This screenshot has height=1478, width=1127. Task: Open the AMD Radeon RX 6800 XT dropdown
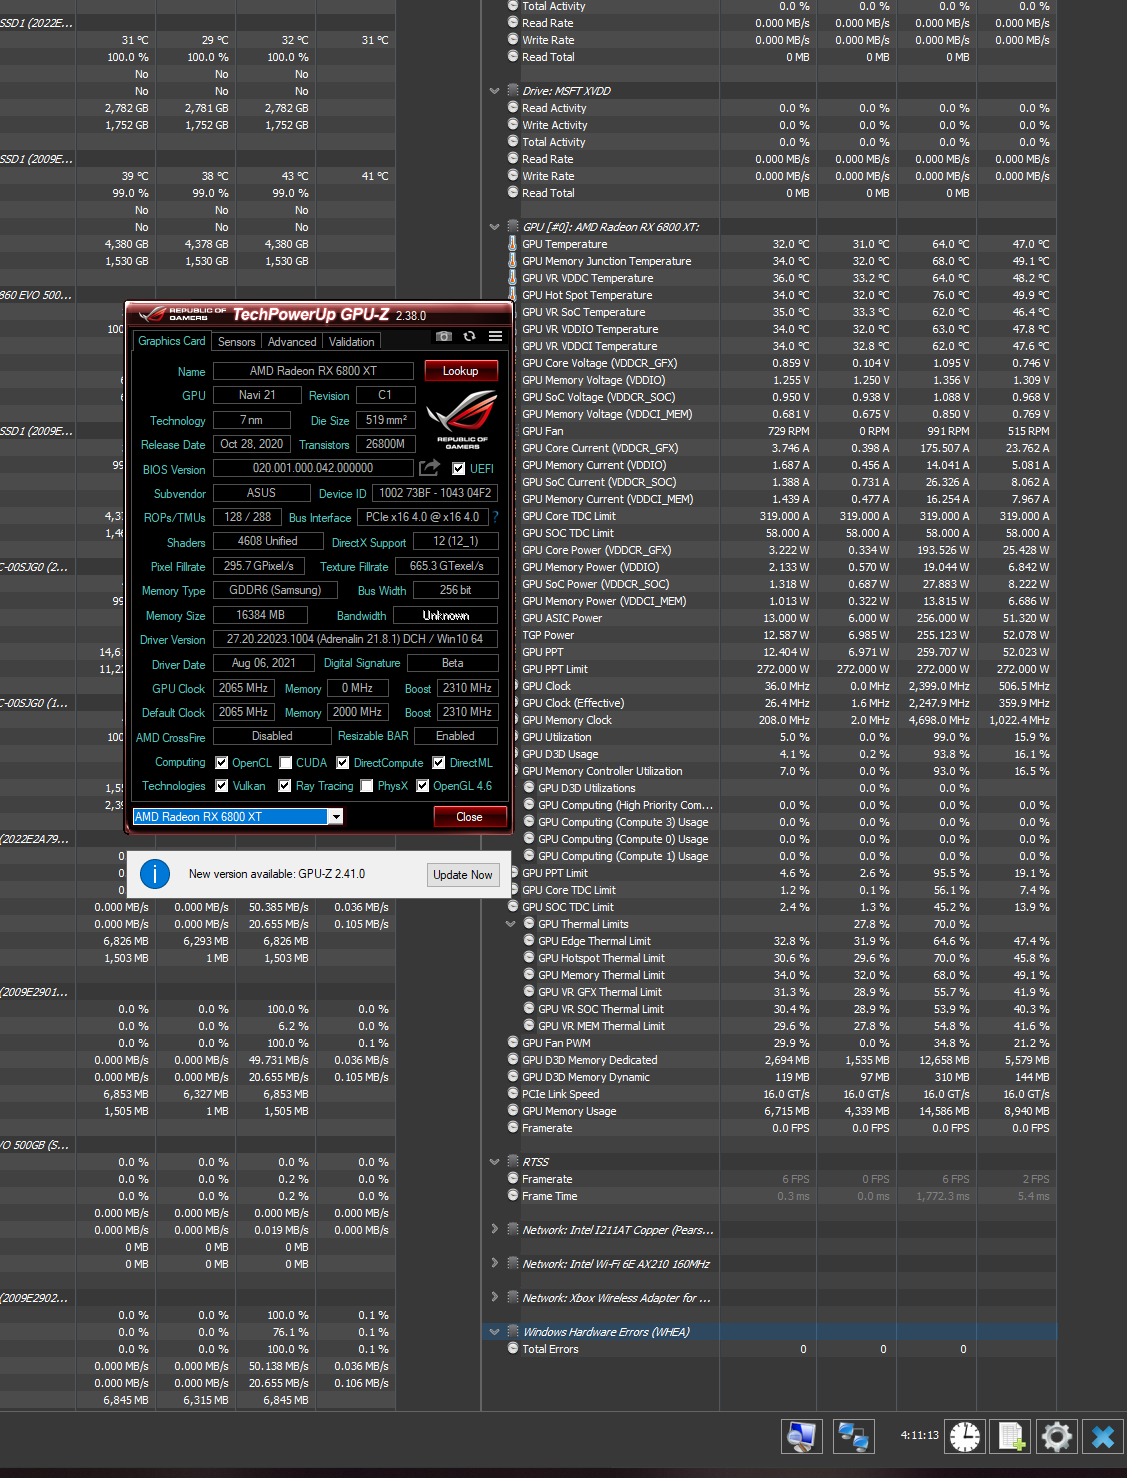click(x=336, y=817)
